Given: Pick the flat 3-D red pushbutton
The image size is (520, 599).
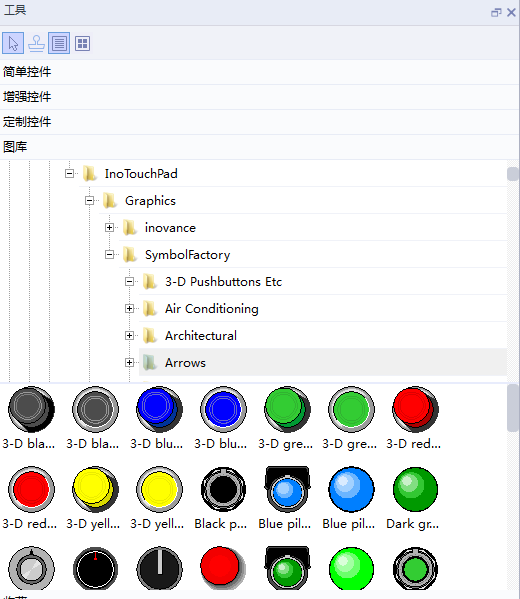Looking at the screenshot, I should pos(31,489).
